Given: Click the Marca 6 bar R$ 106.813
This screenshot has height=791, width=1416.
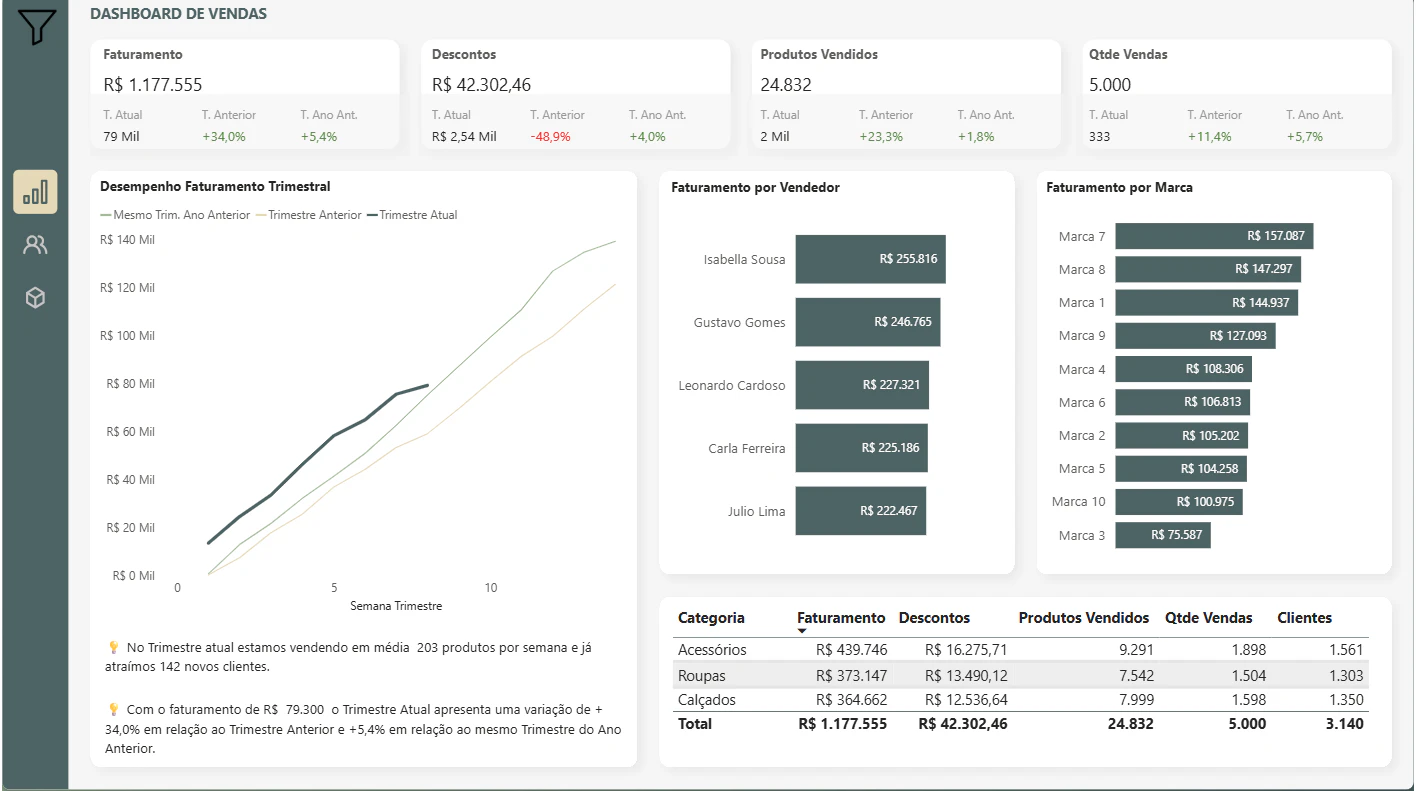Looking at the screenshot, I should tap(1183, 402).
